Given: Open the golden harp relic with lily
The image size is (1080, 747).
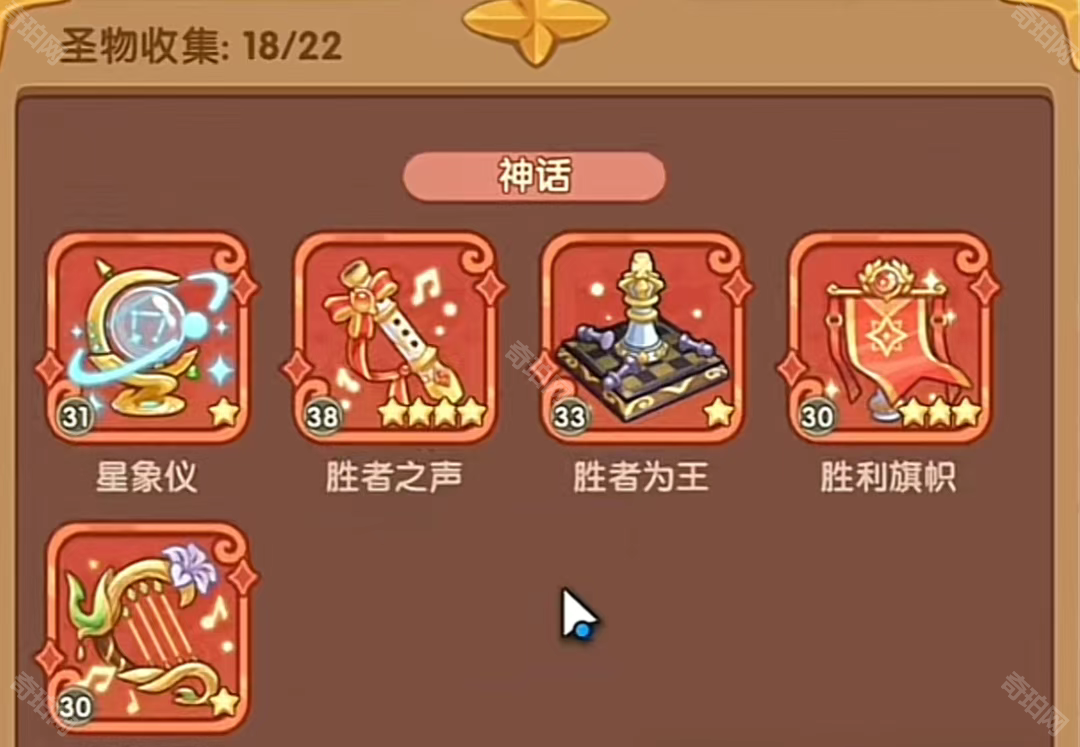Looking at the screenshot, I should 147,628.
